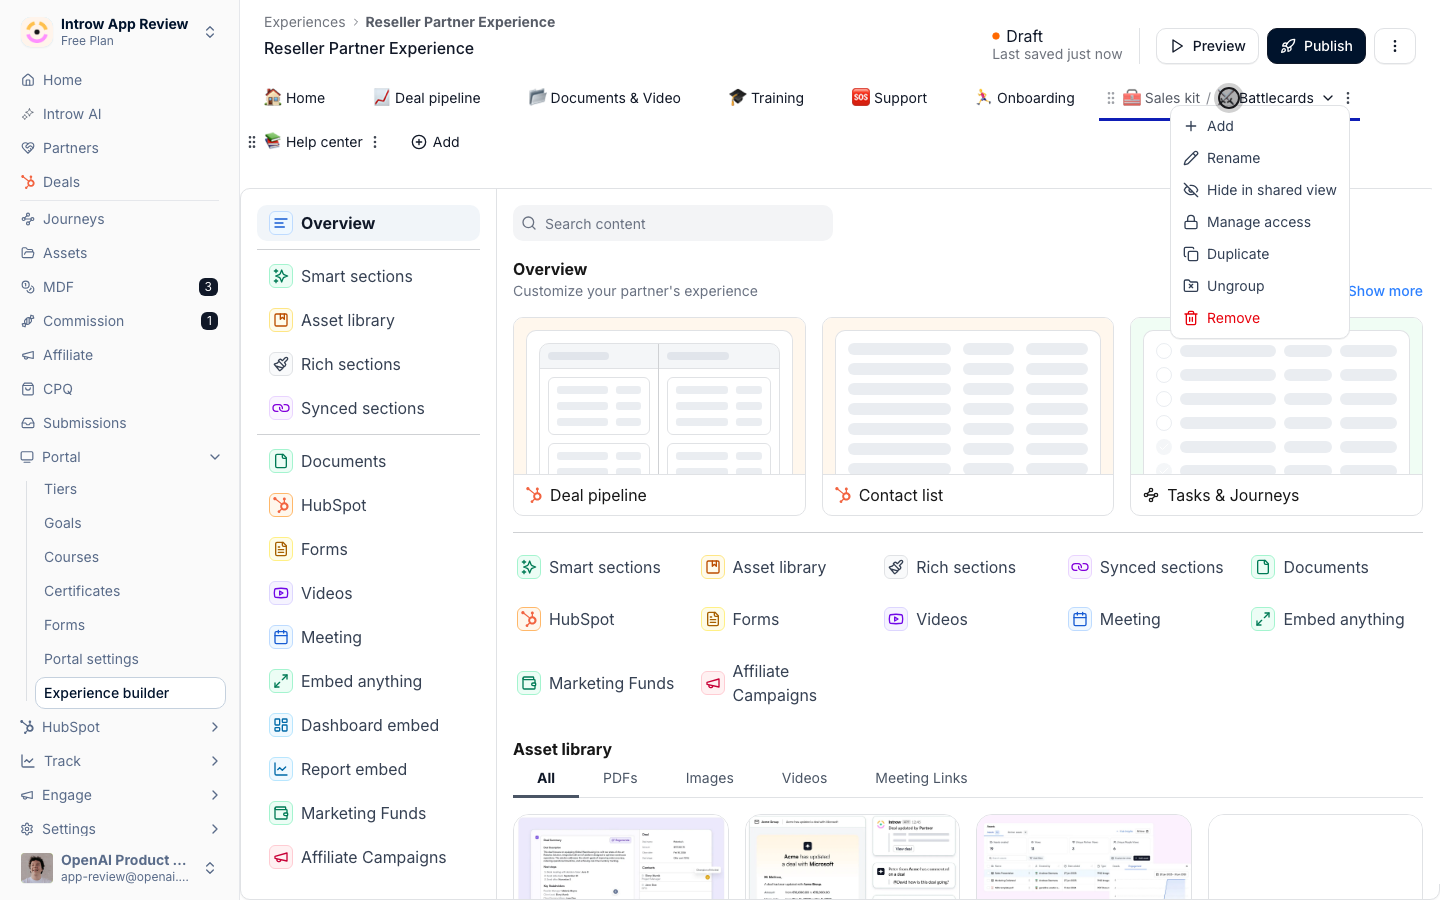Screen dimensions: 1440x900
Task: Select Hide in shared view option
Action: click(x=1260, y=190)
